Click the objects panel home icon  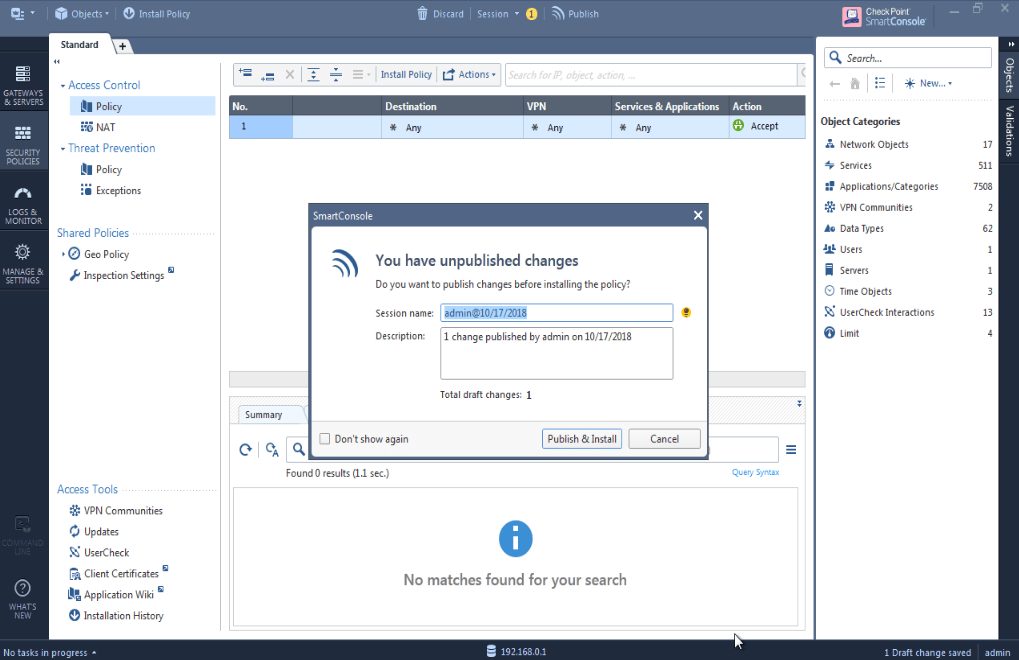855,83
